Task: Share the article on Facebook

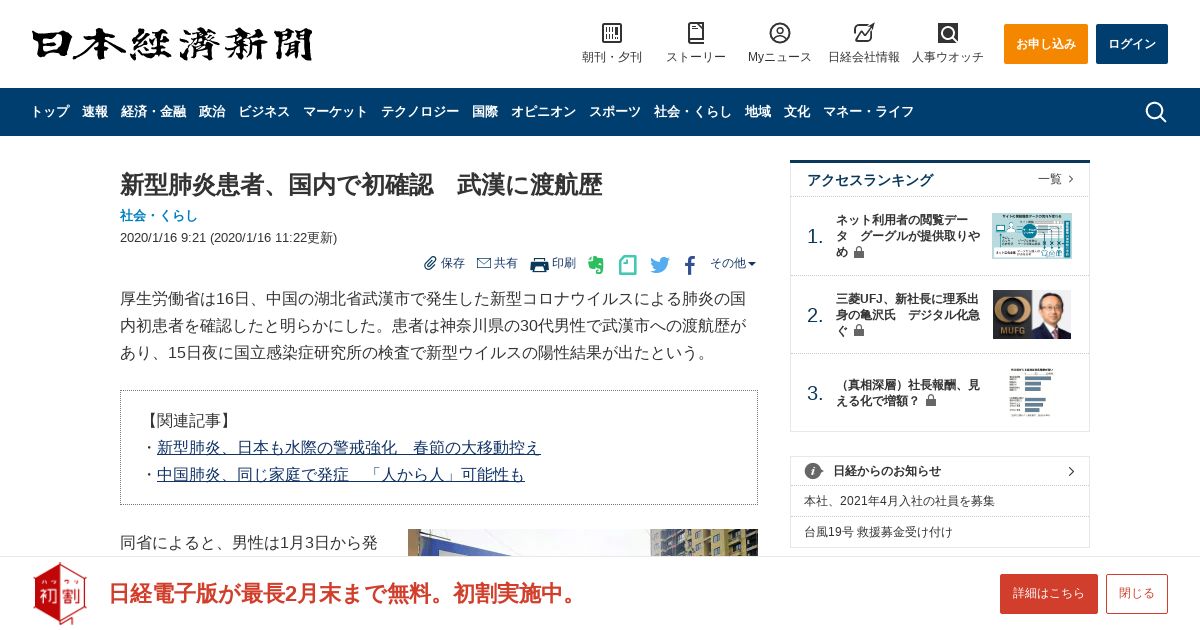Action: click(690, 265)
